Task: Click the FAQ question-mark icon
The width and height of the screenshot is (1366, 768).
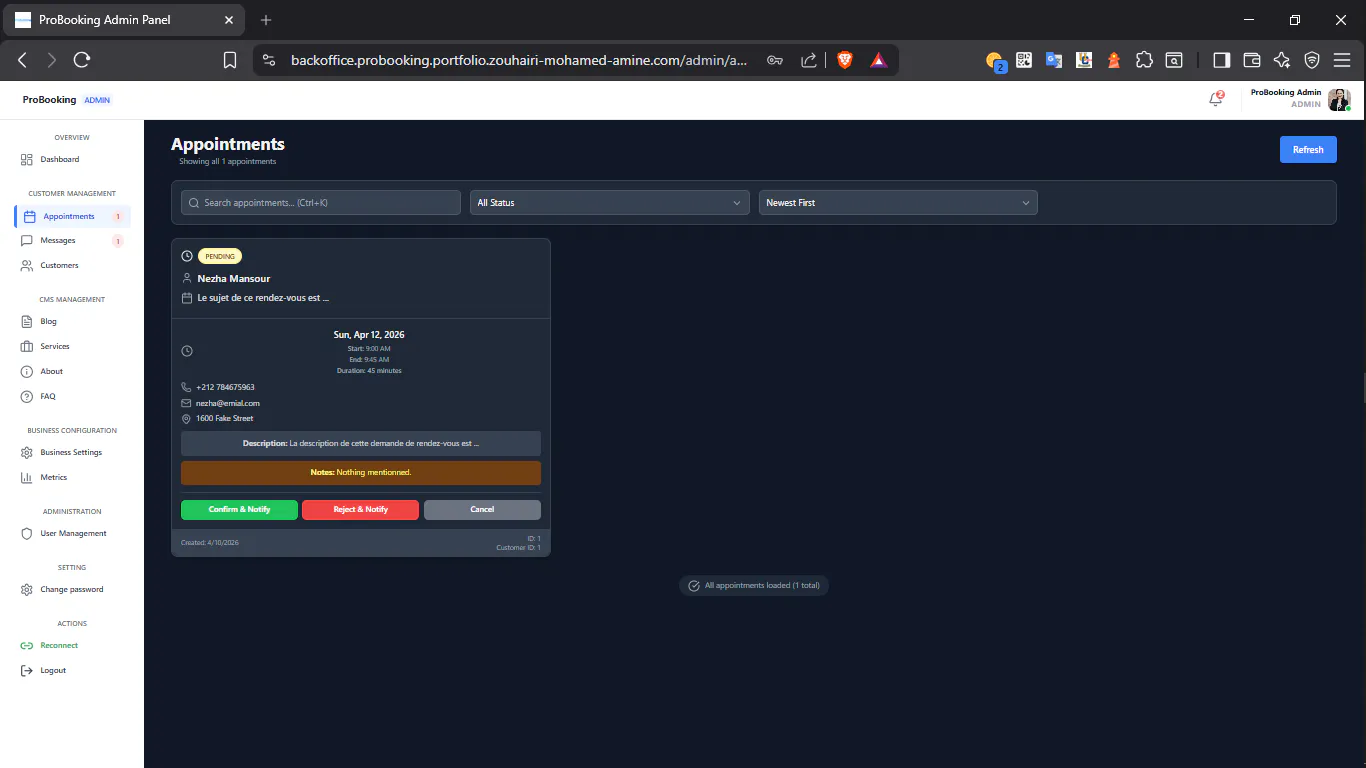Action: click(27, 396)
